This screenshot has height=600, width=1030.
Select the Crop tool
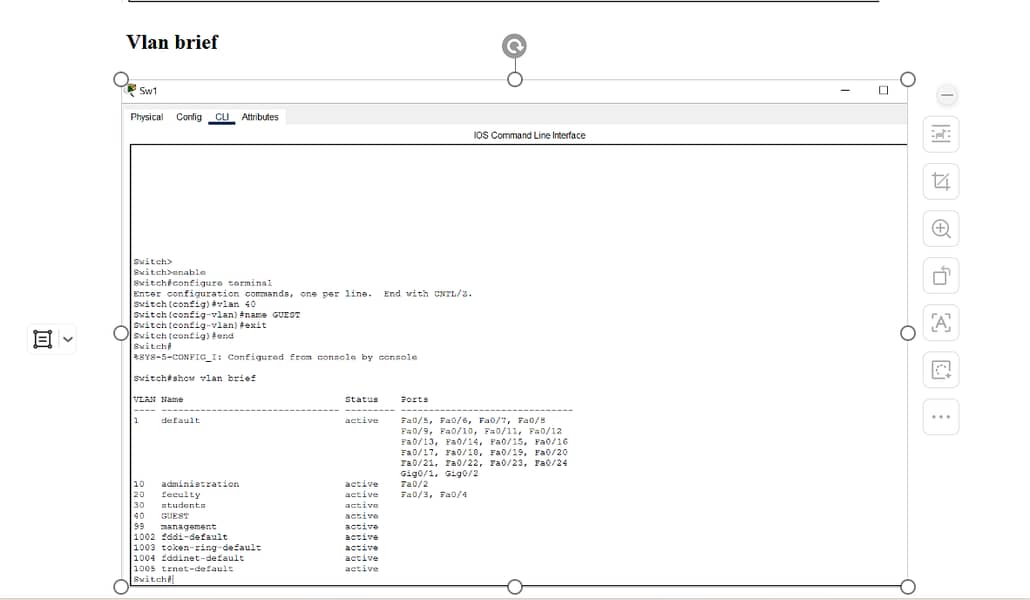(x=941, y=181)
